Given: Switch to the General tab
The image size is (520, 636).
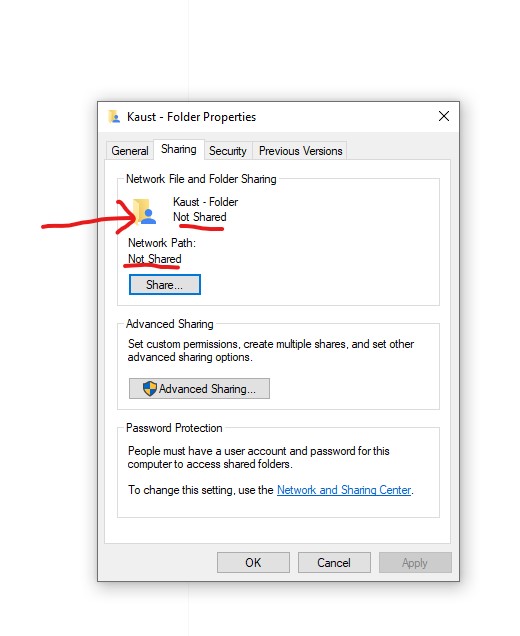Looking at the screenshot, I should click(130, 151).
